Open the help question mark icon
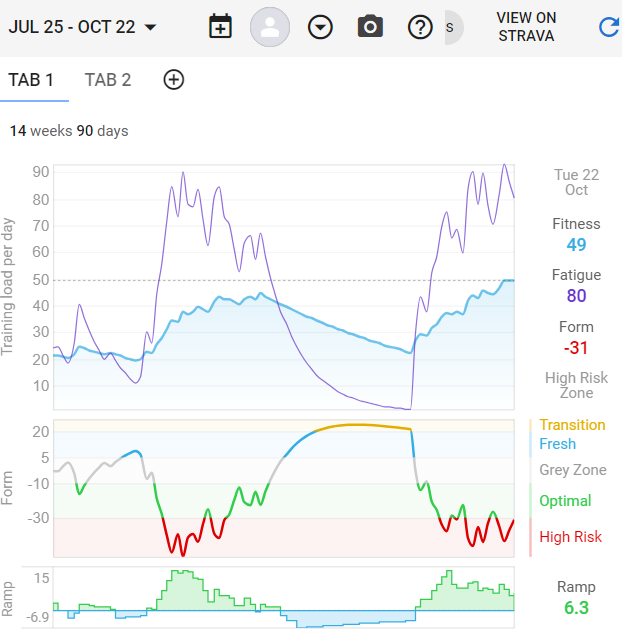 click(420, 27)
